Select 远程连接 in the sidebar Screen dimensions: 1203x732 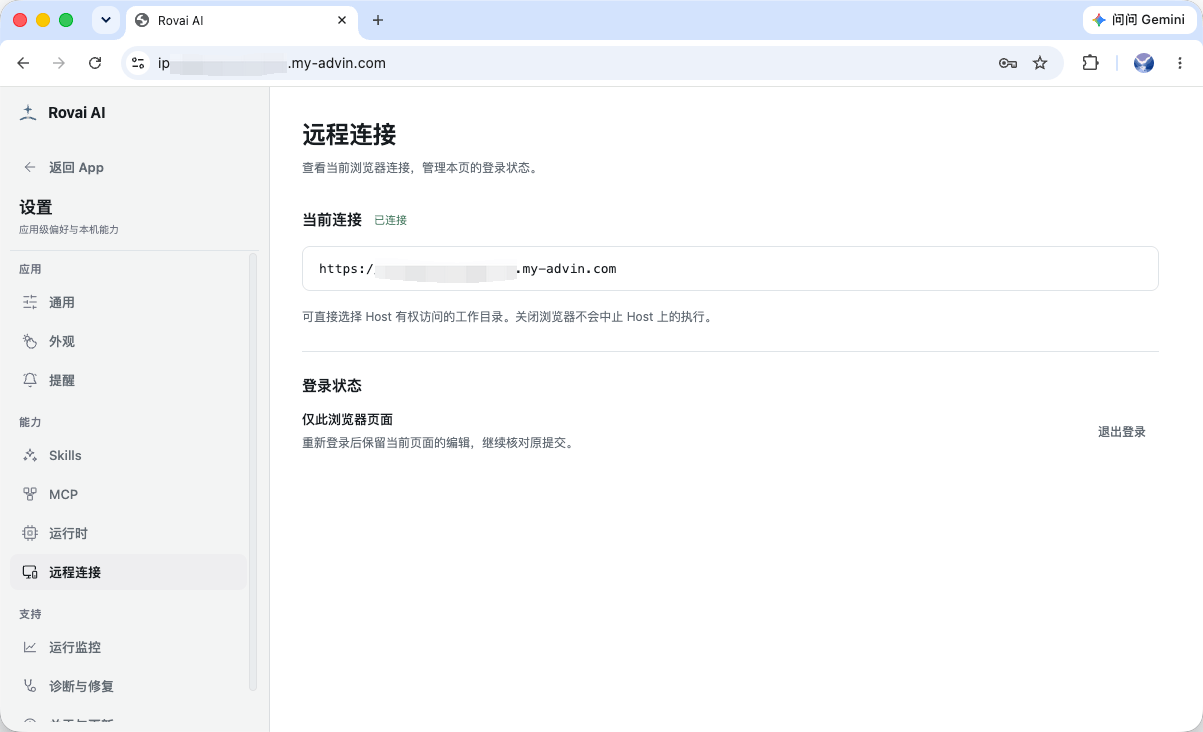[128, 572]
